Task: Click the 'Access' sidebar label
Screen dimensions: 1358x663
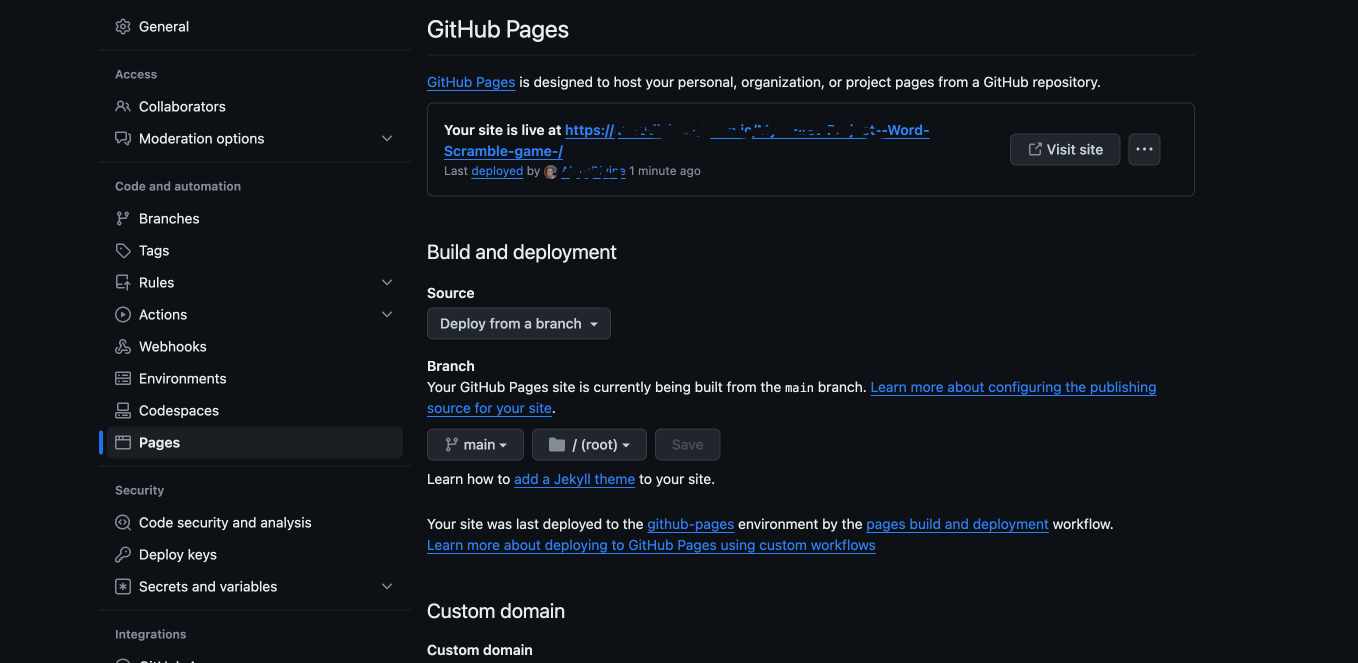Action: click(136, 75)
